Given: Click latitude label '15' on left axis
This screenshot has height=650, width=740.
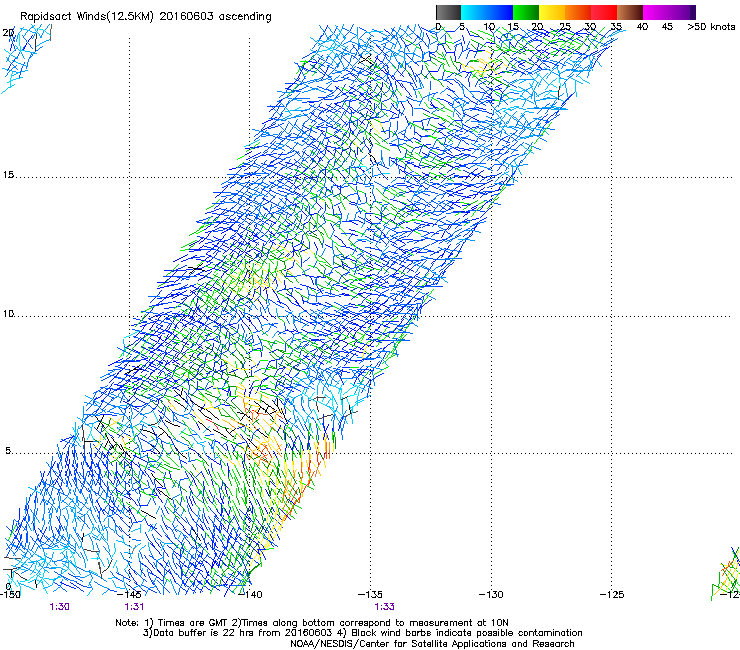Looking at the screenshot, I should 8,175.
